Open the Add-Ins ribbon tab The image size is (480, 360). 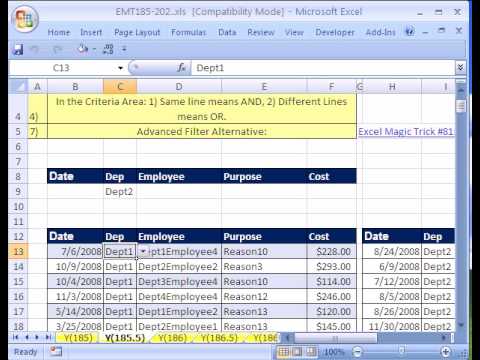tap(381, 32)
